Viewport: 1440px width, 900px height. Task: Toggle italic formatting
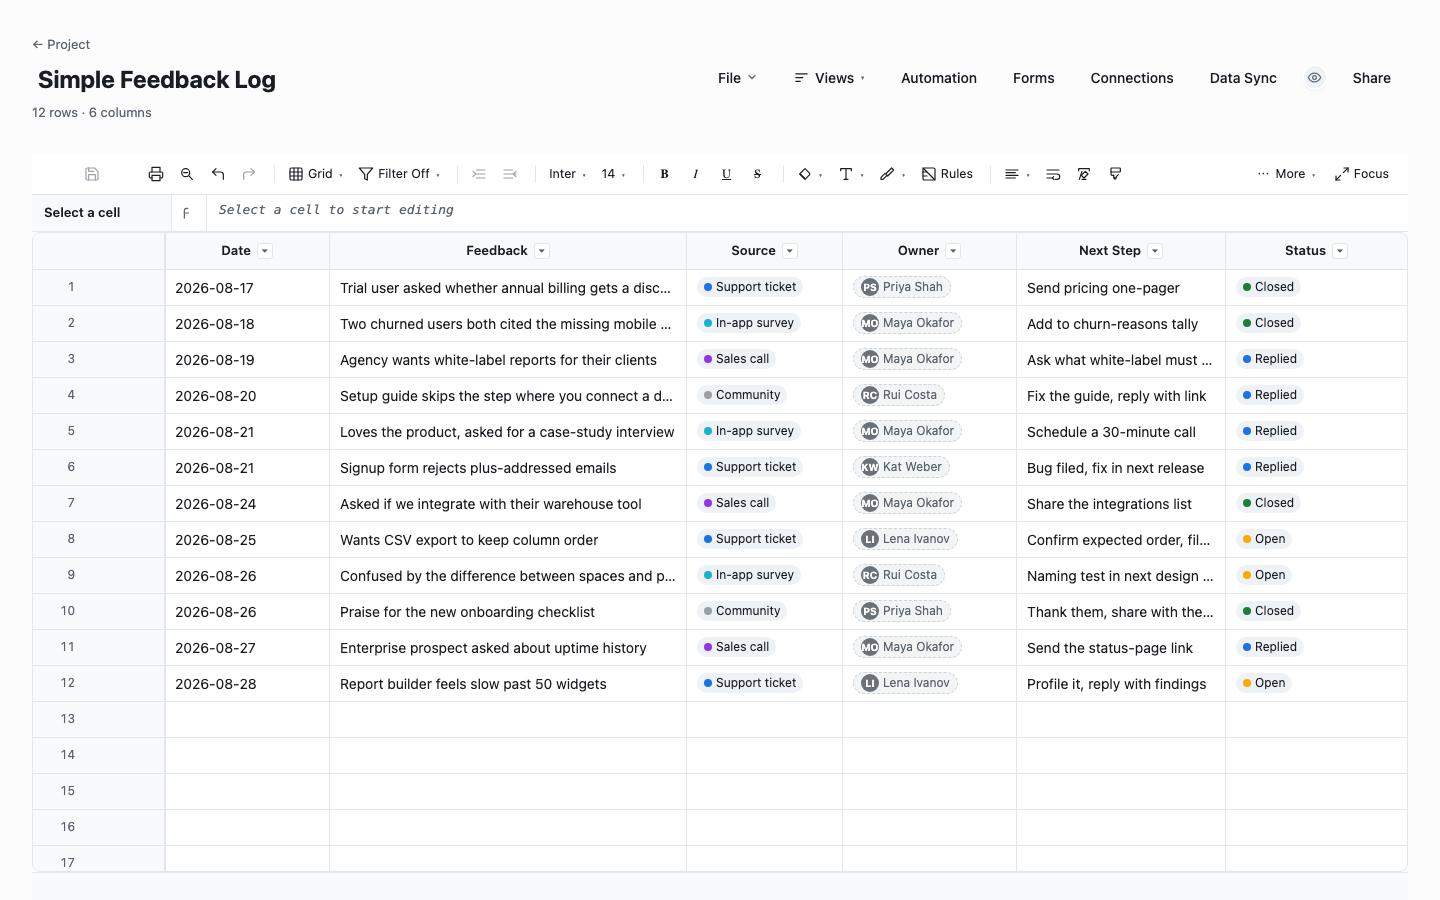click(695, 174)
